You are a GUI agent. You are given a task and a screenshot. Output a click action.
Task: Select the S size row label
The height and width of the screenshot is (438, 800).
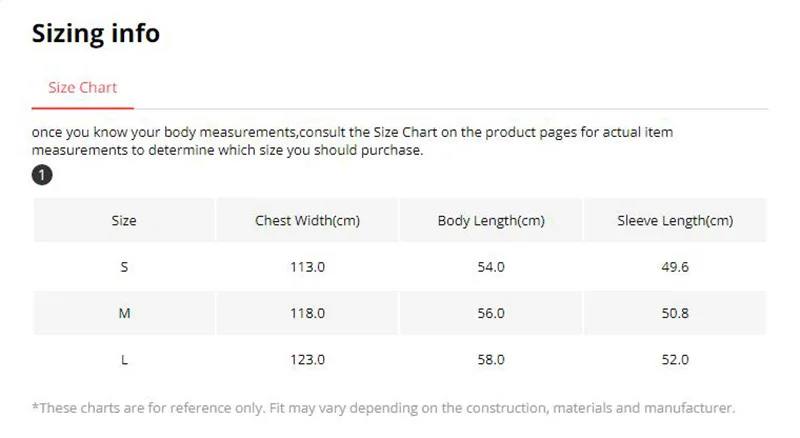pyautogui.click(x=124, y=267)
